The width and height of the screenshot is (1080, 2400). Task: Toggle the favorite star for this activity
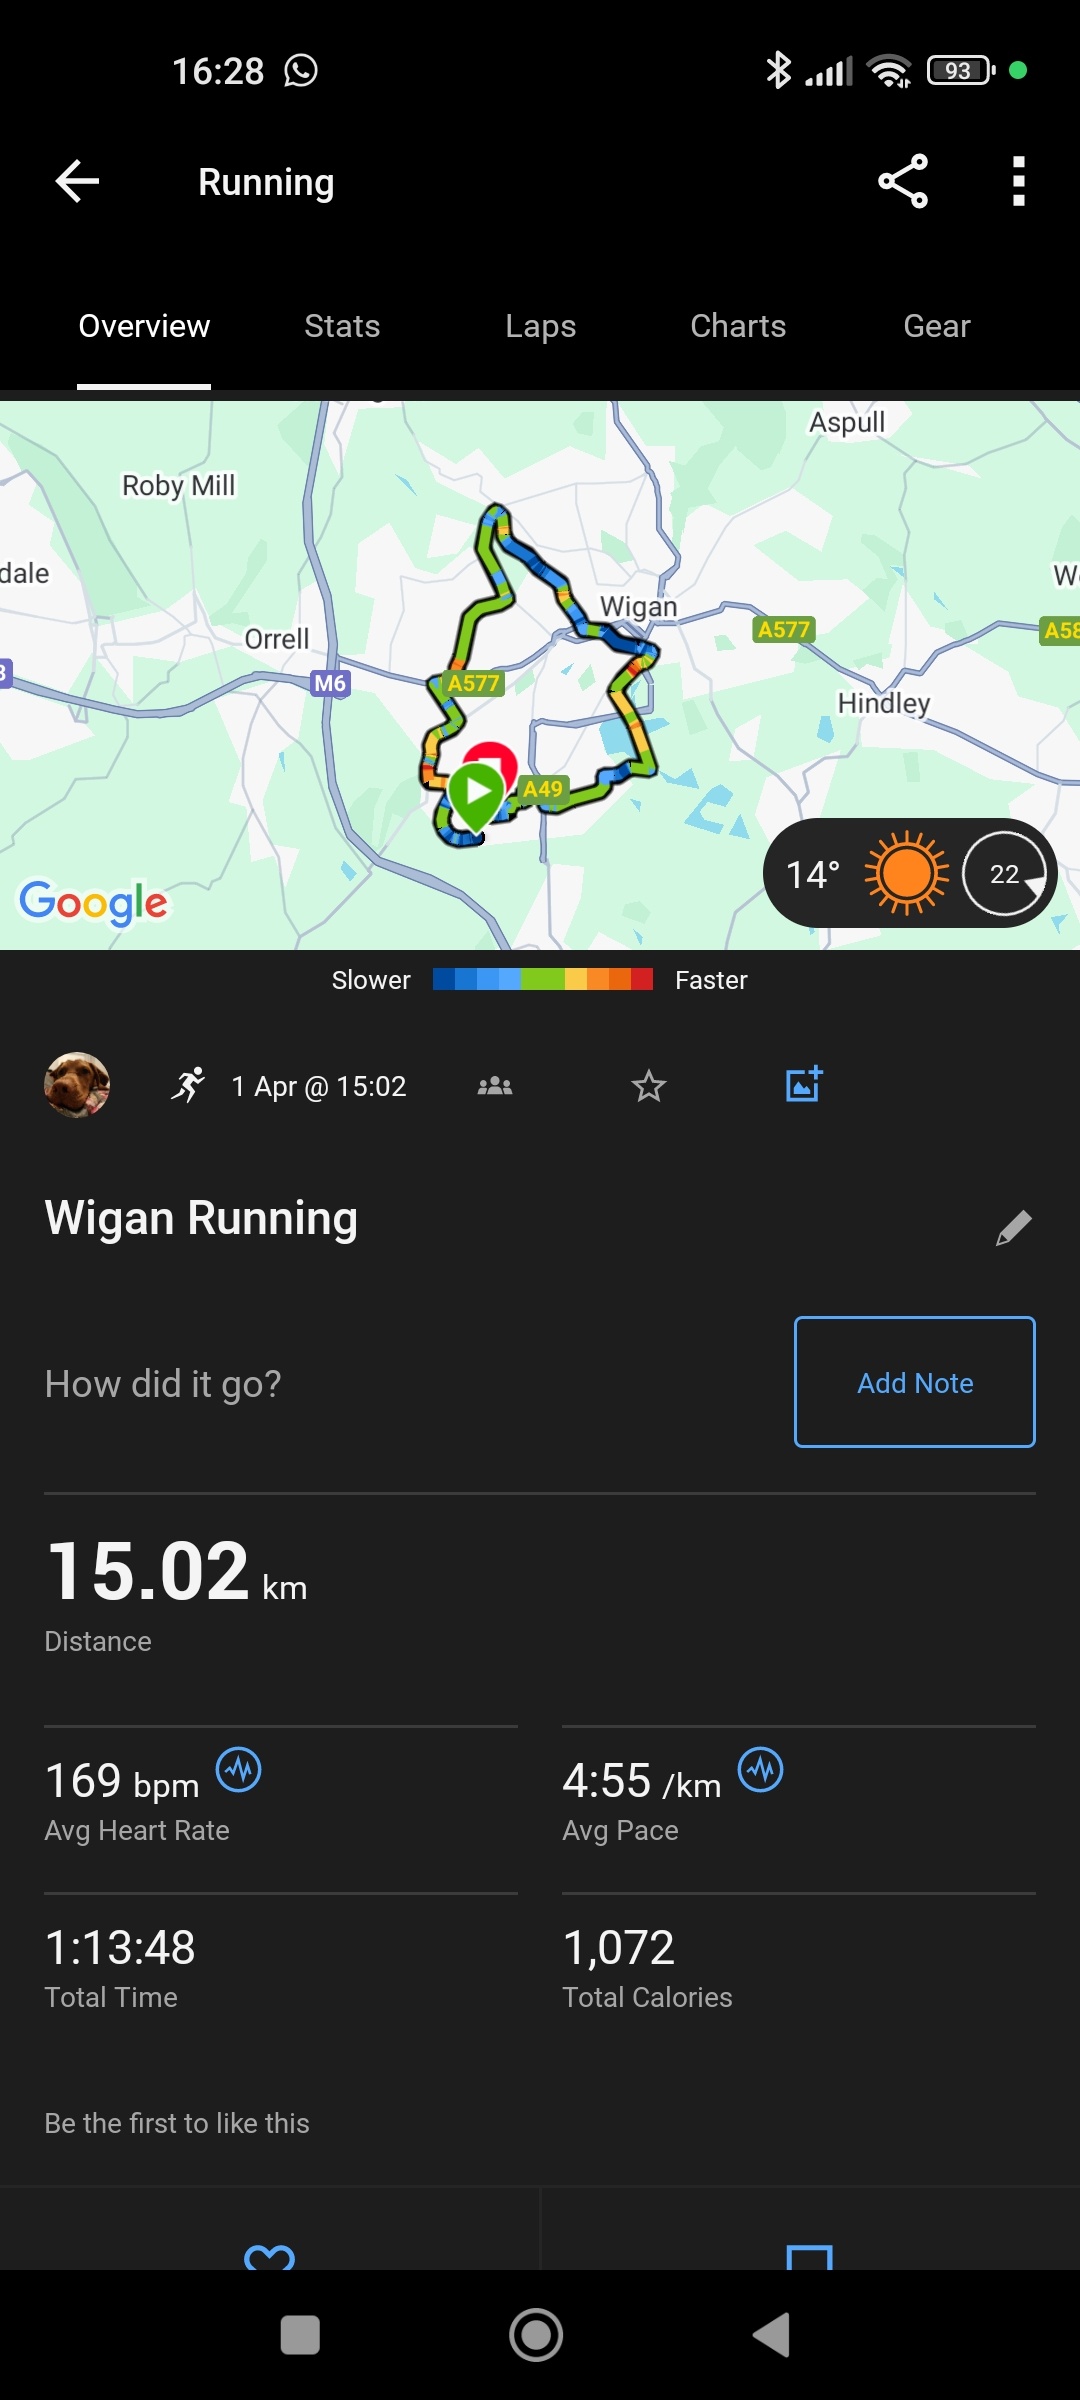tap(649, 1086)
